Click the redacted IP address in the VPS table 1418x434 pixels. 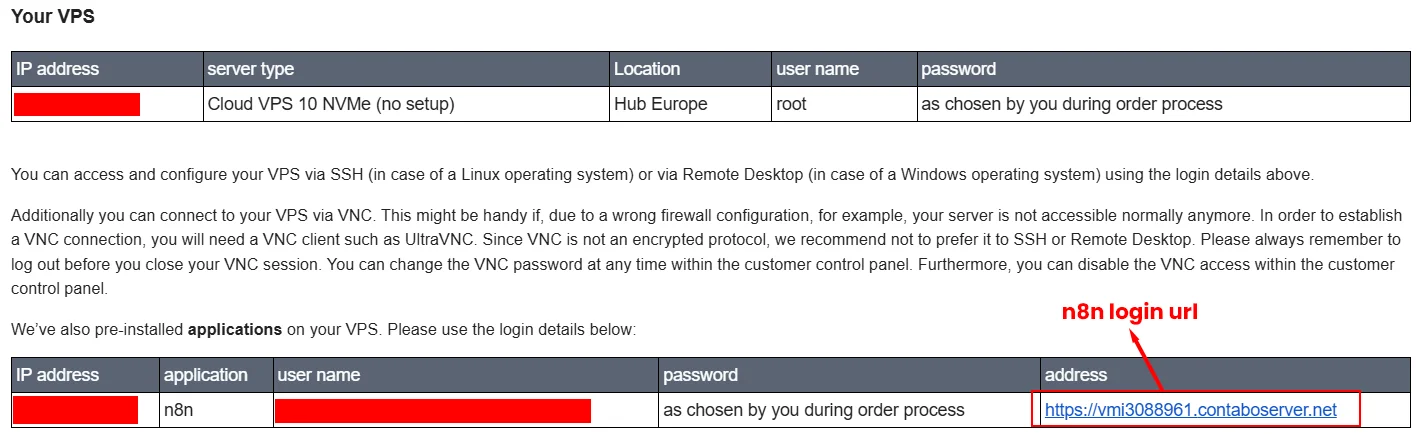77,104
